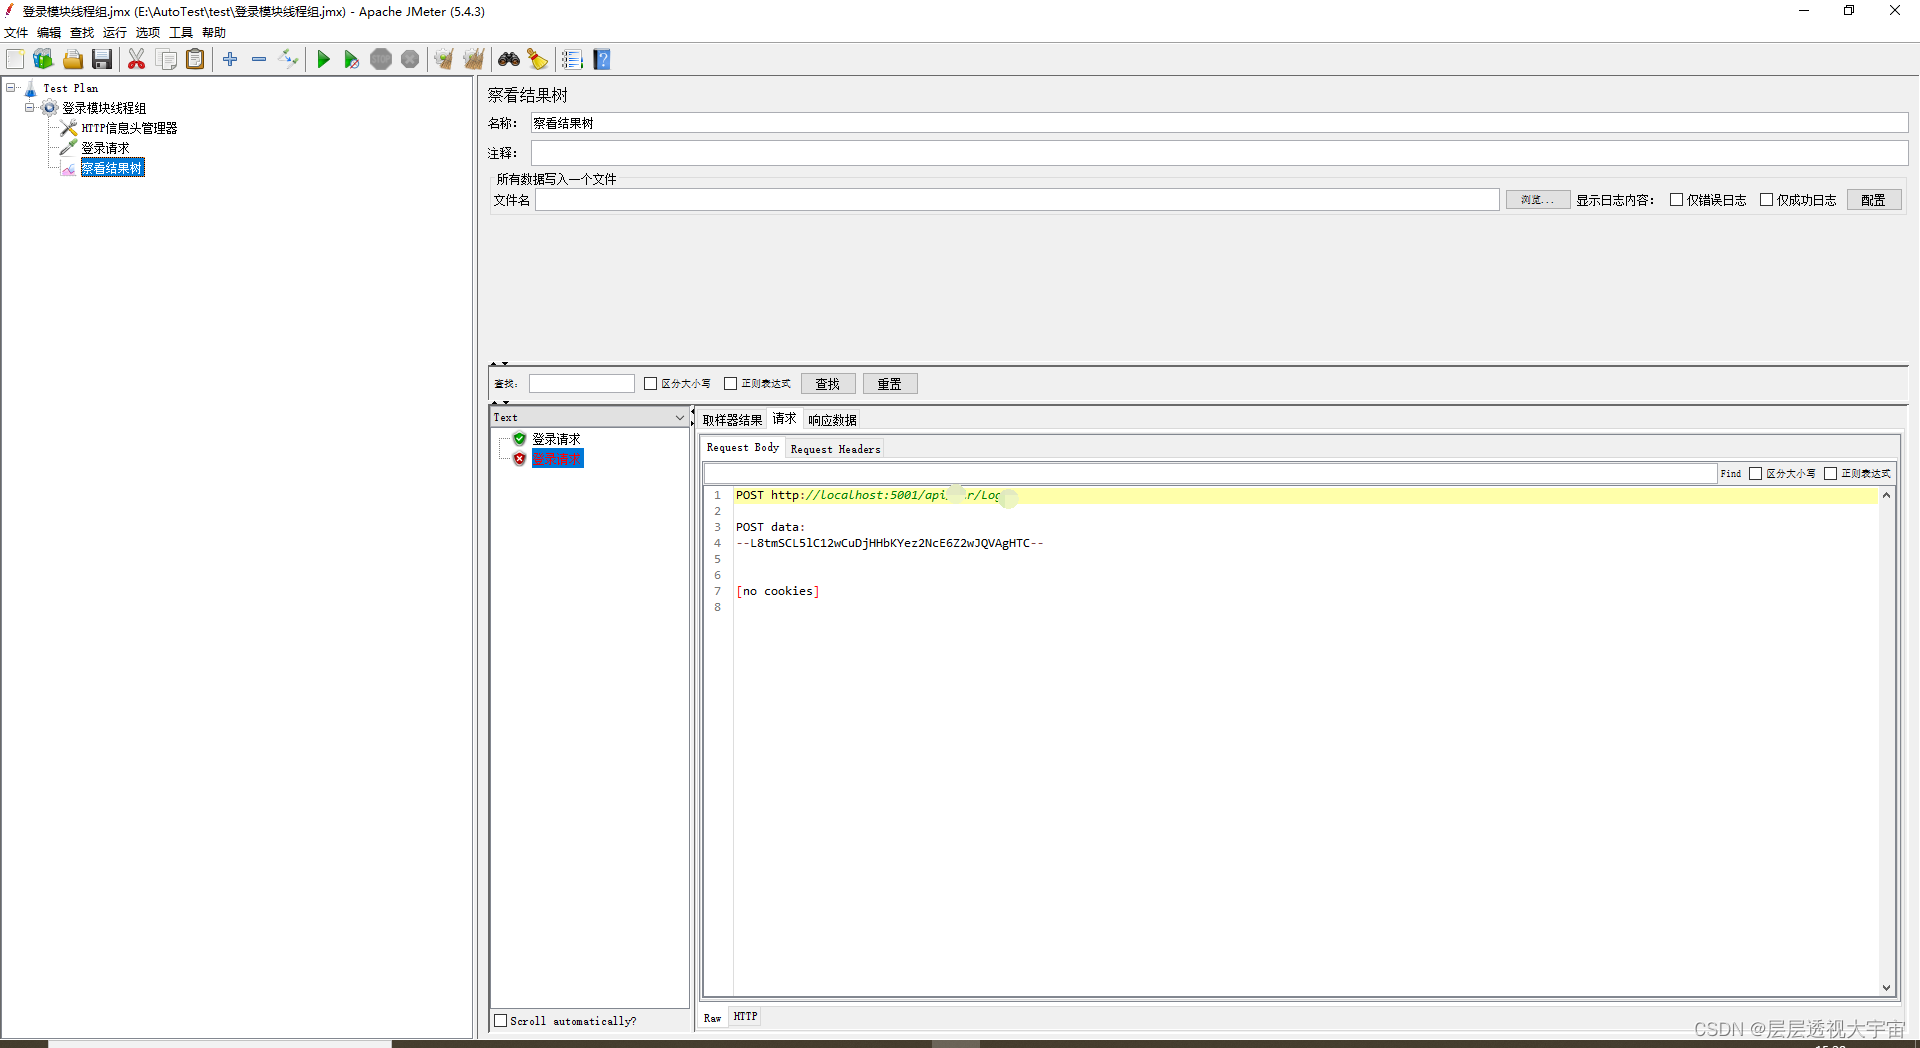1920x1048 pixels.
Task: Collapse the 登录模块线程组 tree node
Action: pyautogui.click(x=30, y=108)
